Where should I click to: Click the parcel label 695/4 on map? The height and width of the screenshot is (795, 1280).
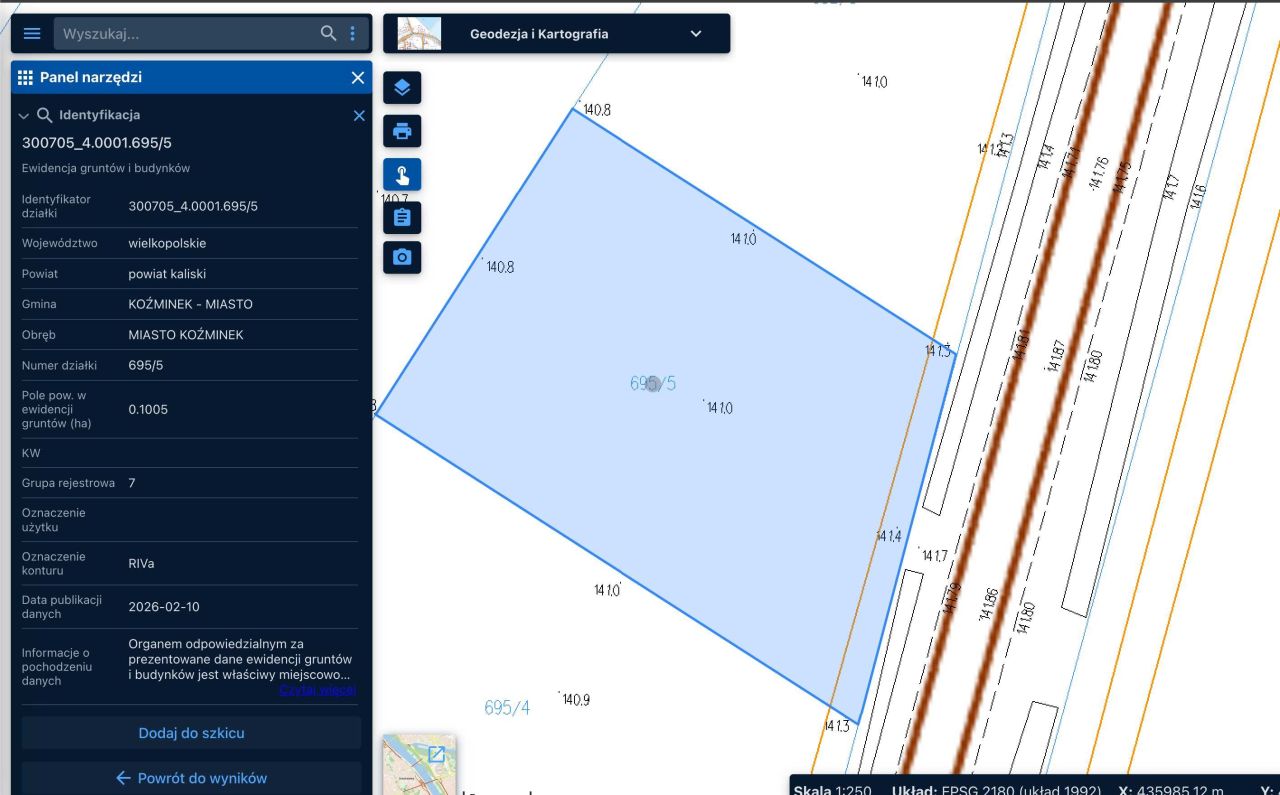click(x=507, y=708)
